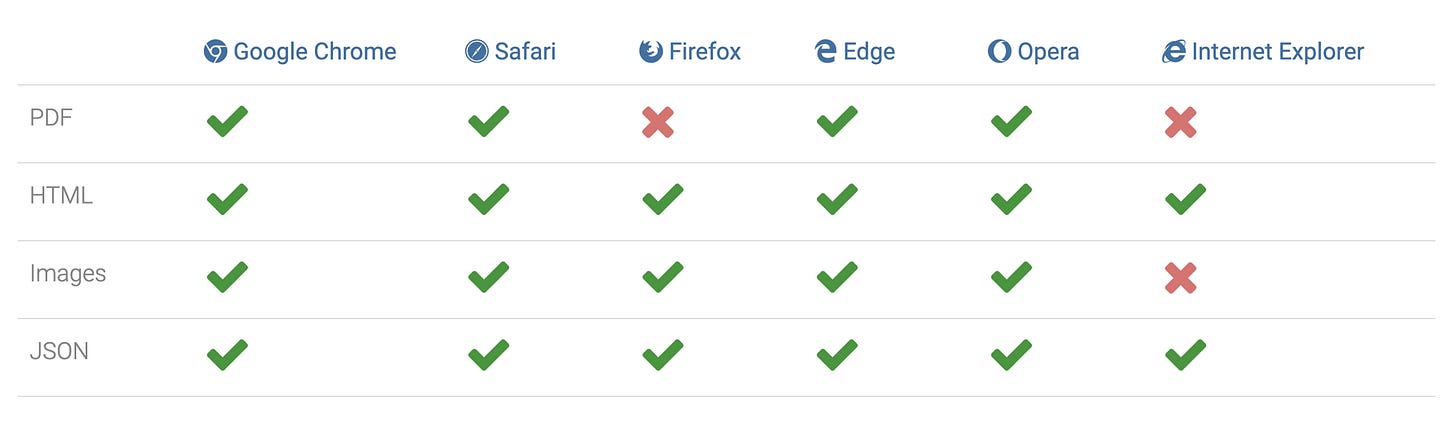Click the Firefox logo icon
The height and width of the screenshot is (427, 1456).
coord(651,52)
